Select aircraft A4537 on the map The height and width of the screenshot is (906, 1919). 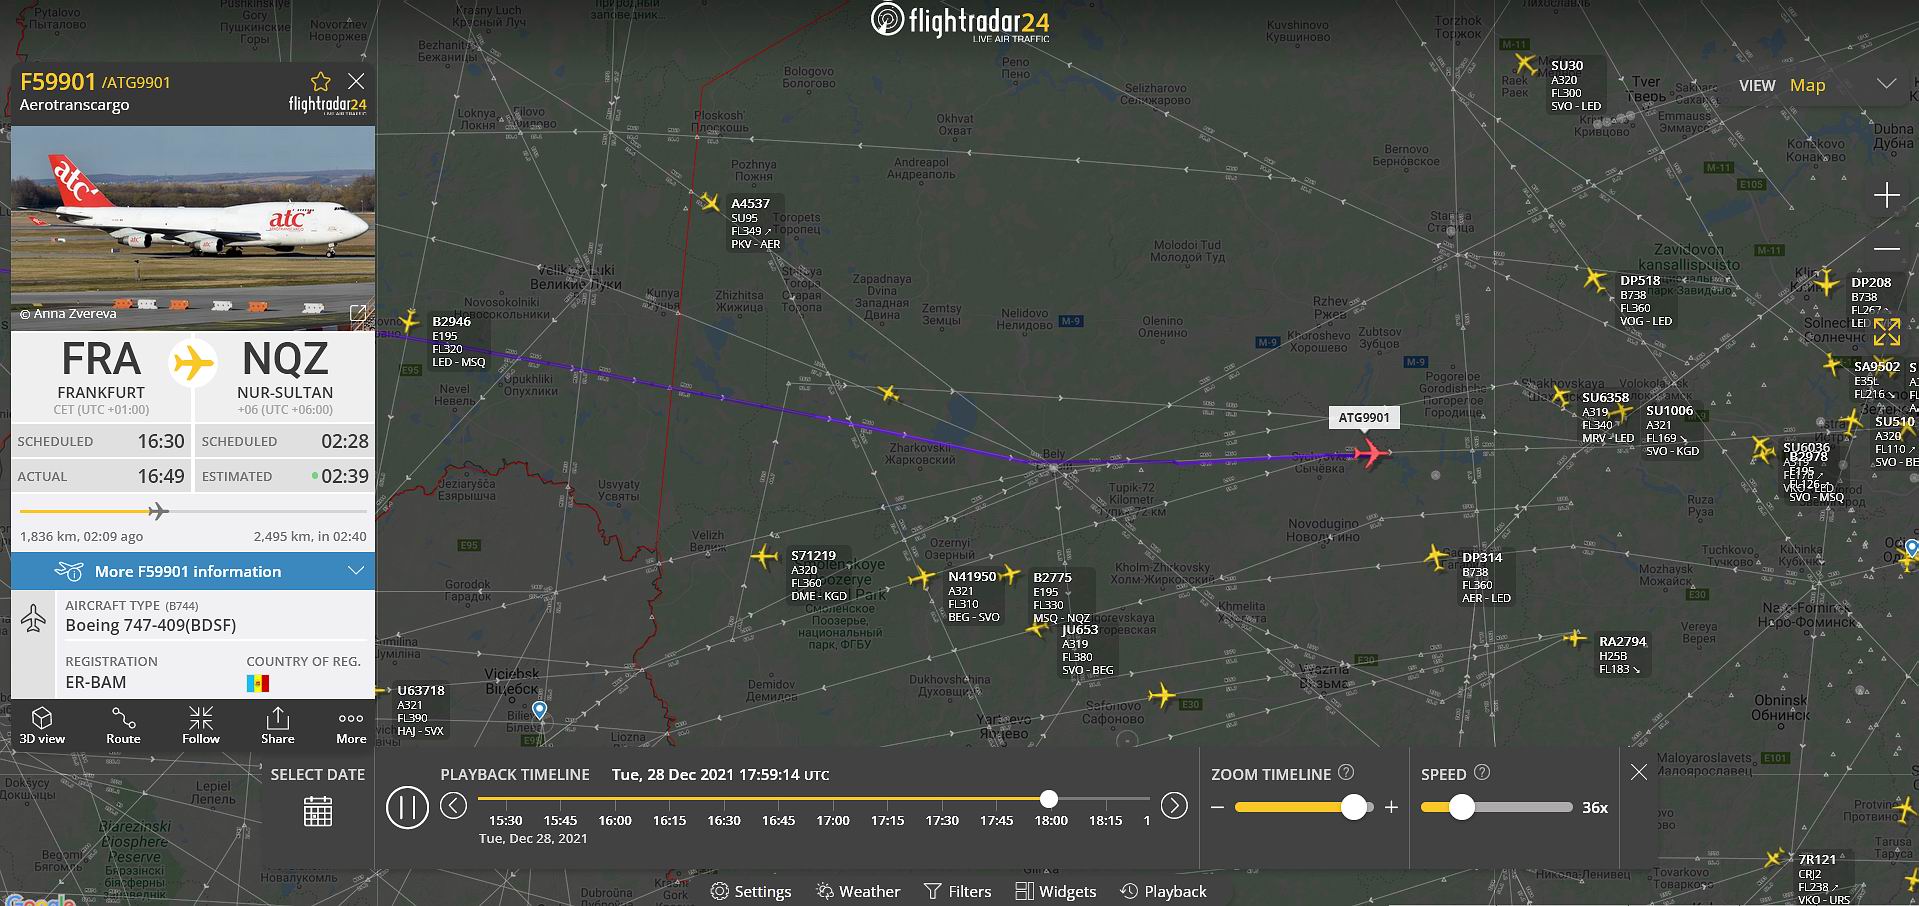pos(710,203)
